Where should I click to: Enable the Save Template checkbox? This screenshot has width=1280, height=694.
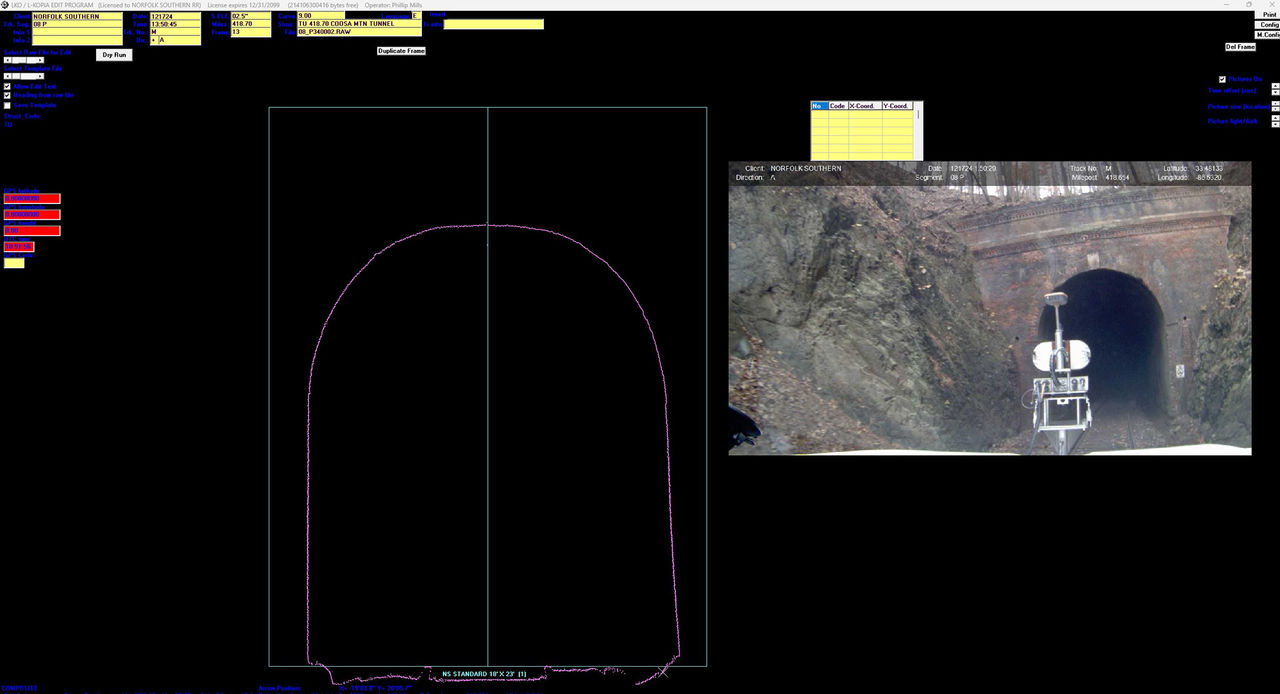click(8, 105)
